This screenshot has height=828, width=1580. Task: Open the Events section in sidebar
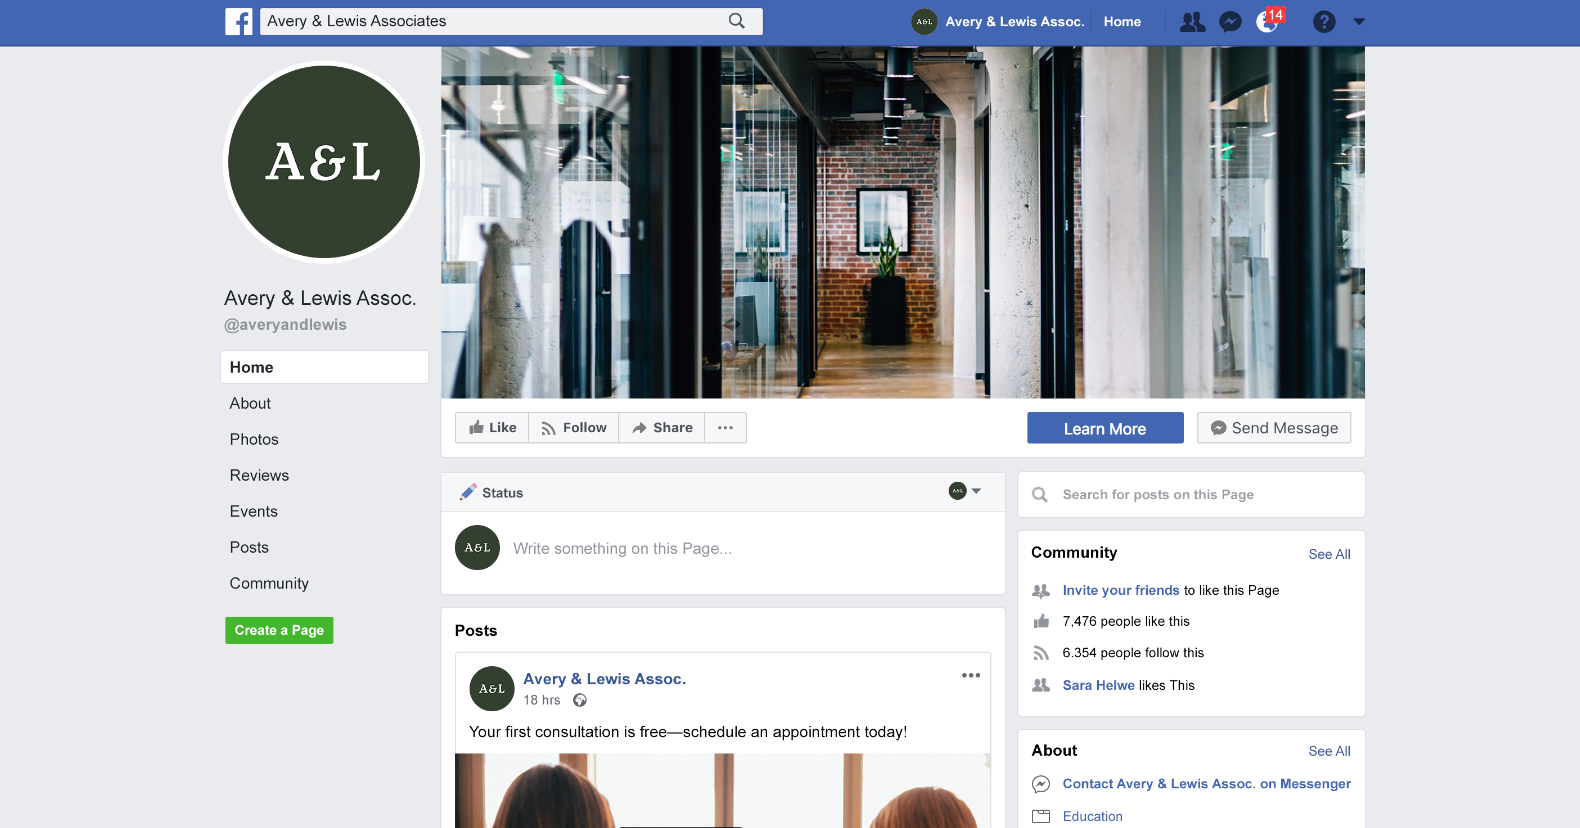(x=254, y=511)
